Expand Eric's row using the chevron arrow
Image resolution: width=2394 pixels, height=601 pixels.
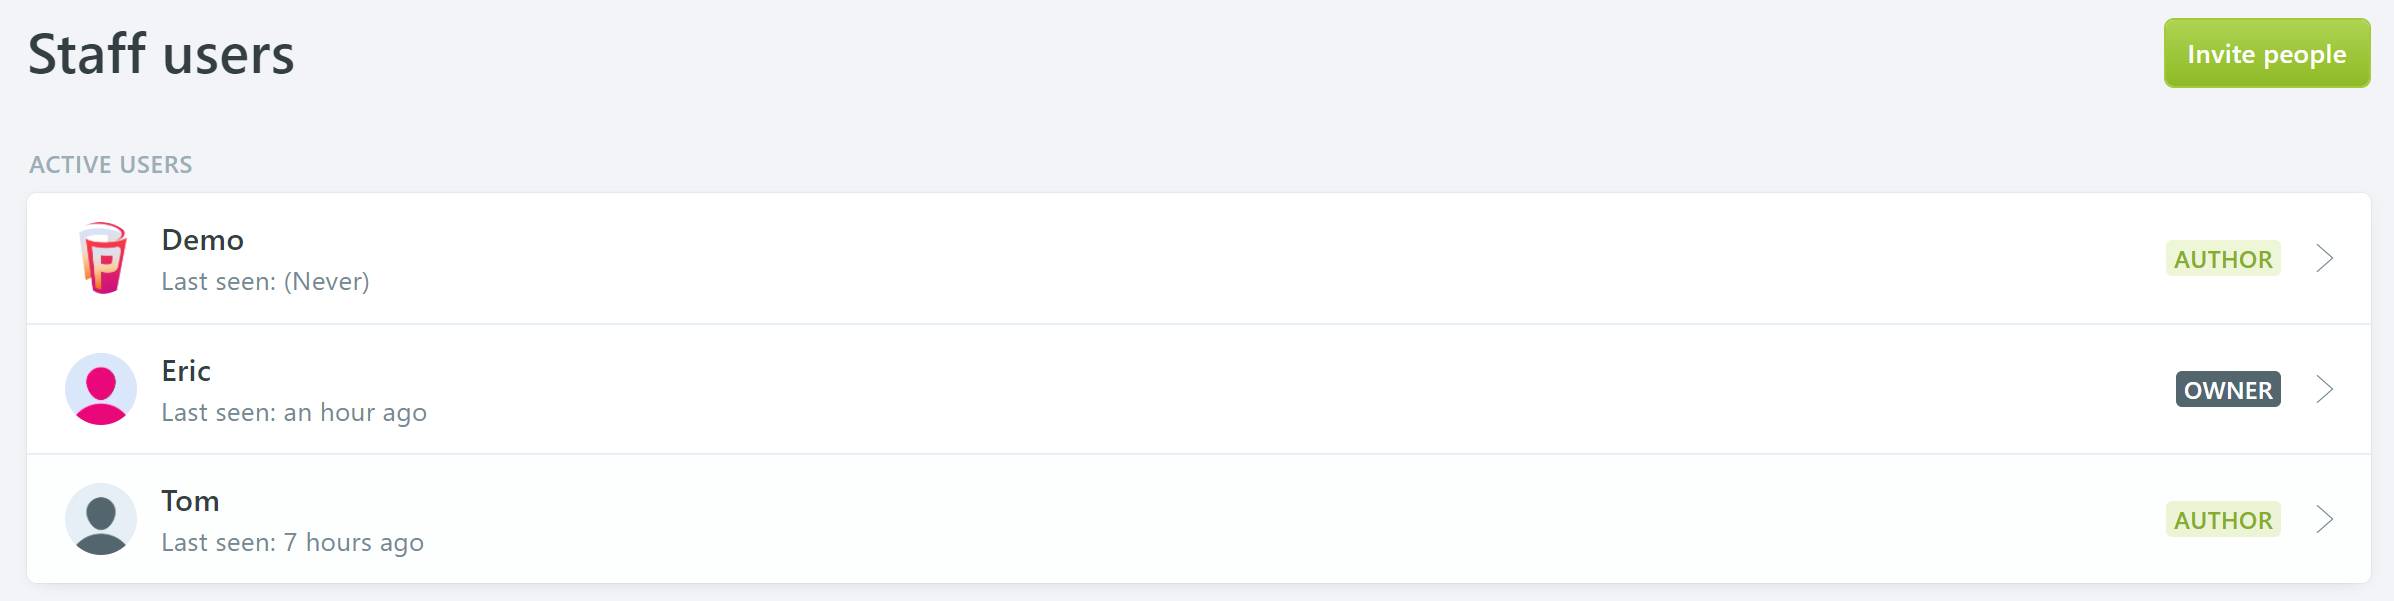click(2325, 389)
